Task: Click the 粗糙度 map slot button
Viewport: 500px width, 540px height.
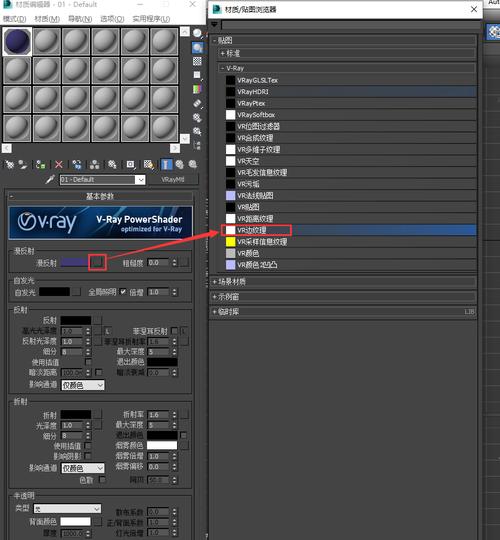Action: 185,262
